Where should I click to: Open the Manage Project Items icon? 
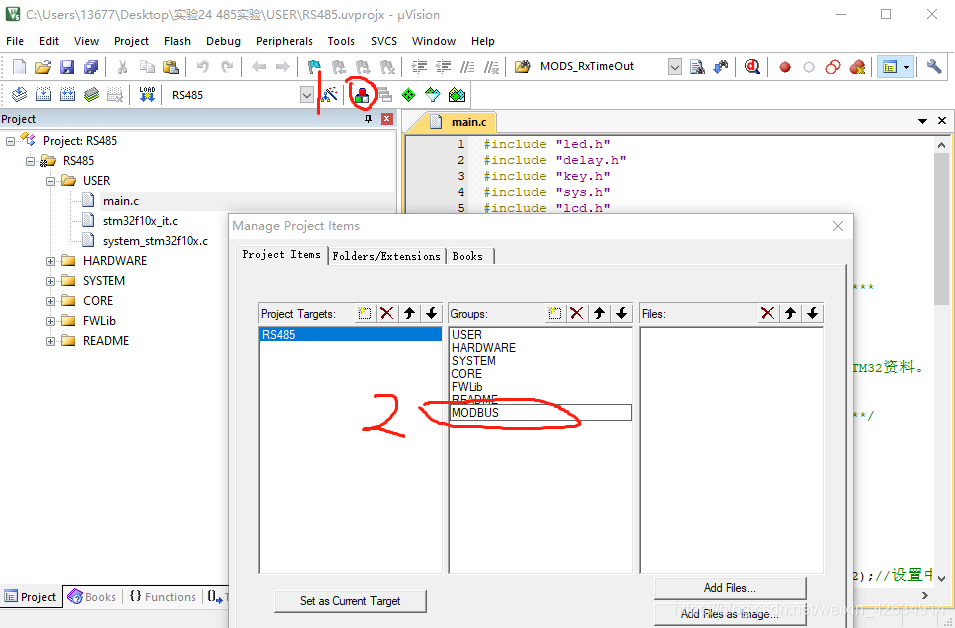(x=361, y=94)
